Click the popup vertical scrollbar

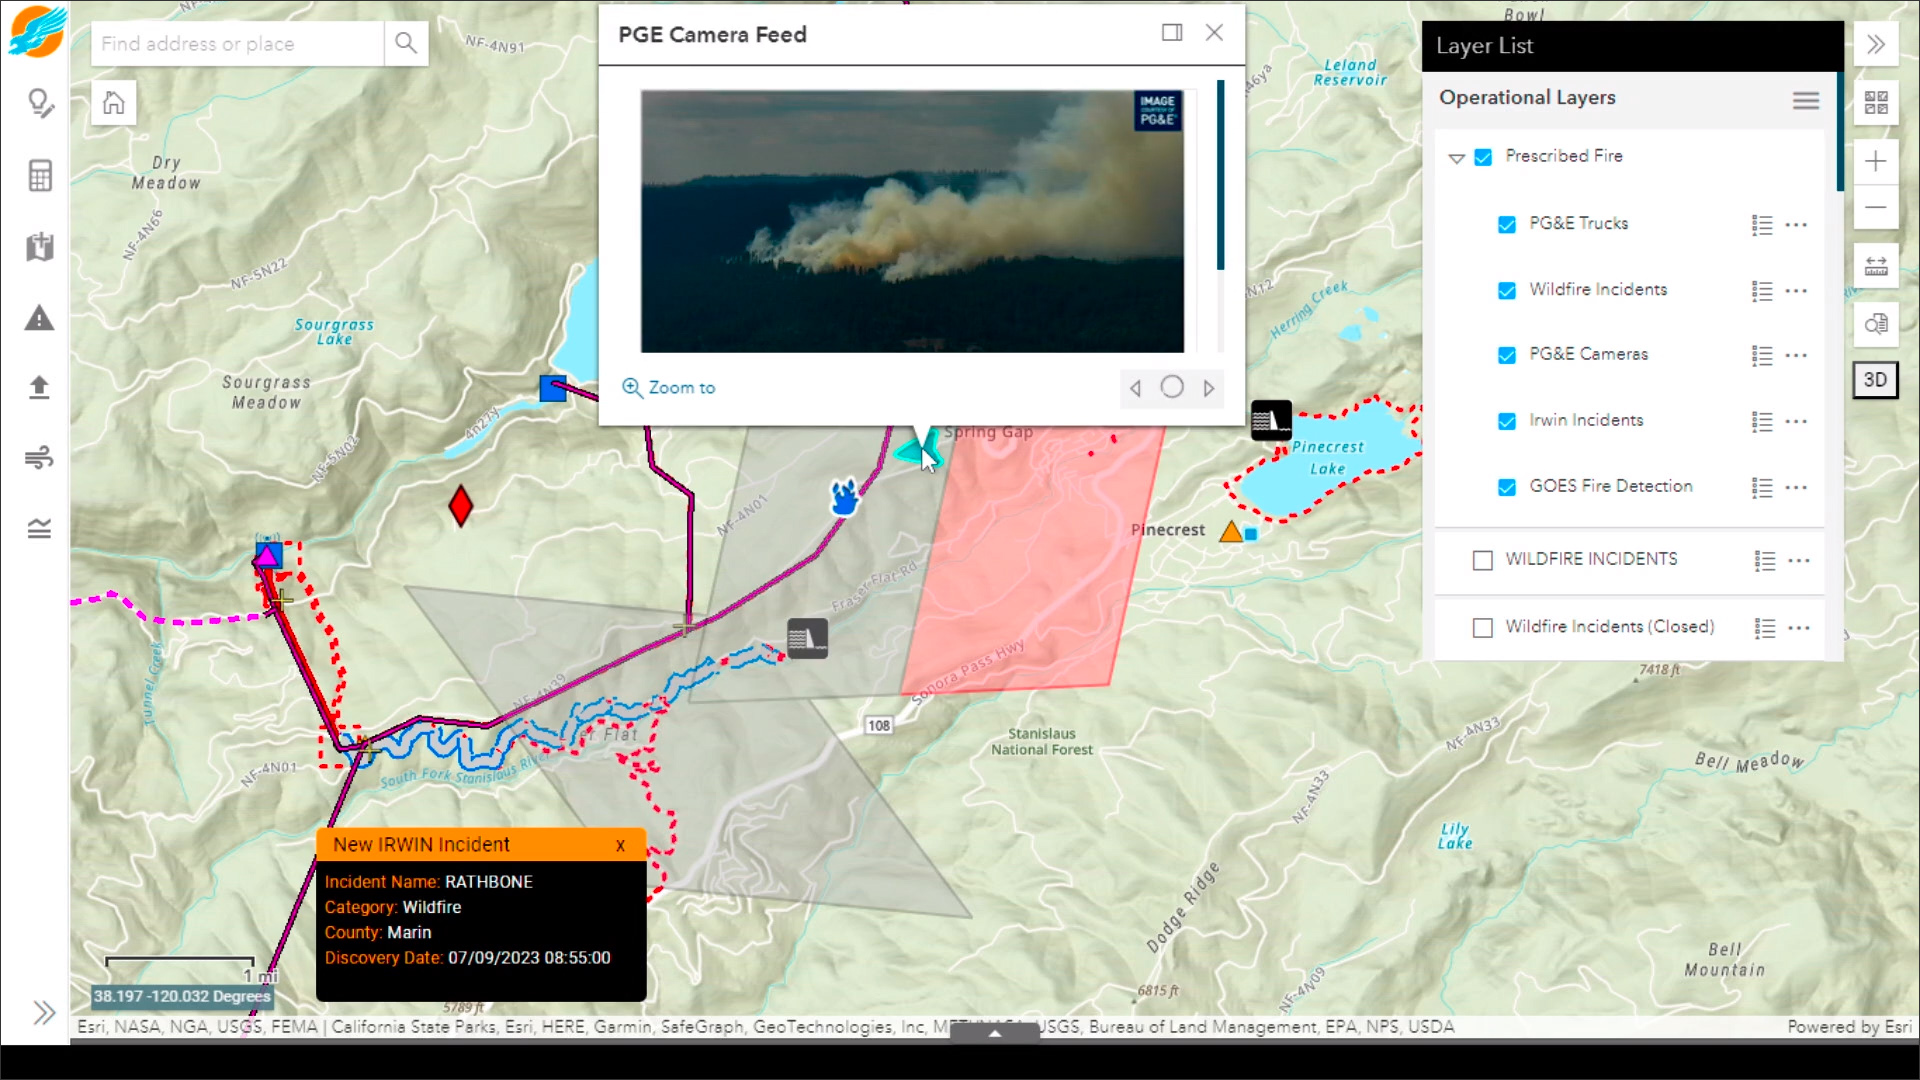1220,175
